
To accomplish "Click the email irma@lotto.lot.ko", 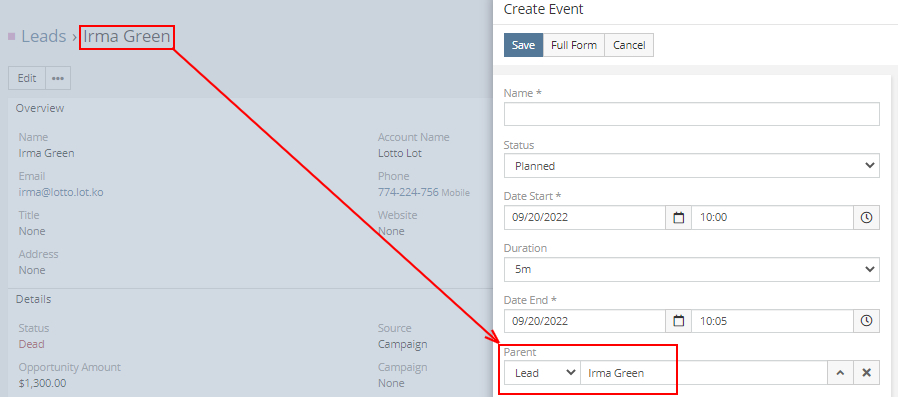I will pos(61,192).
